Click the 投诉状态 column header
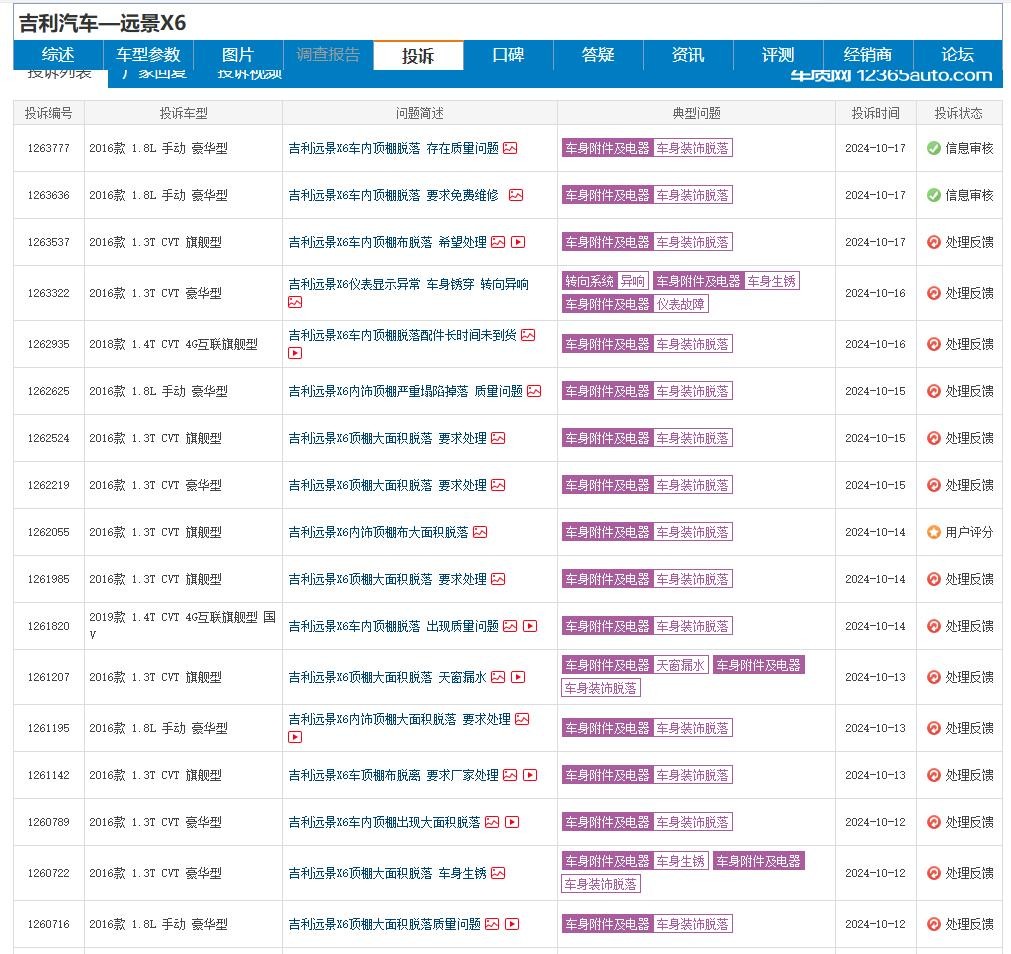Screen dimensions: 1011x954 tap(959, 113)
